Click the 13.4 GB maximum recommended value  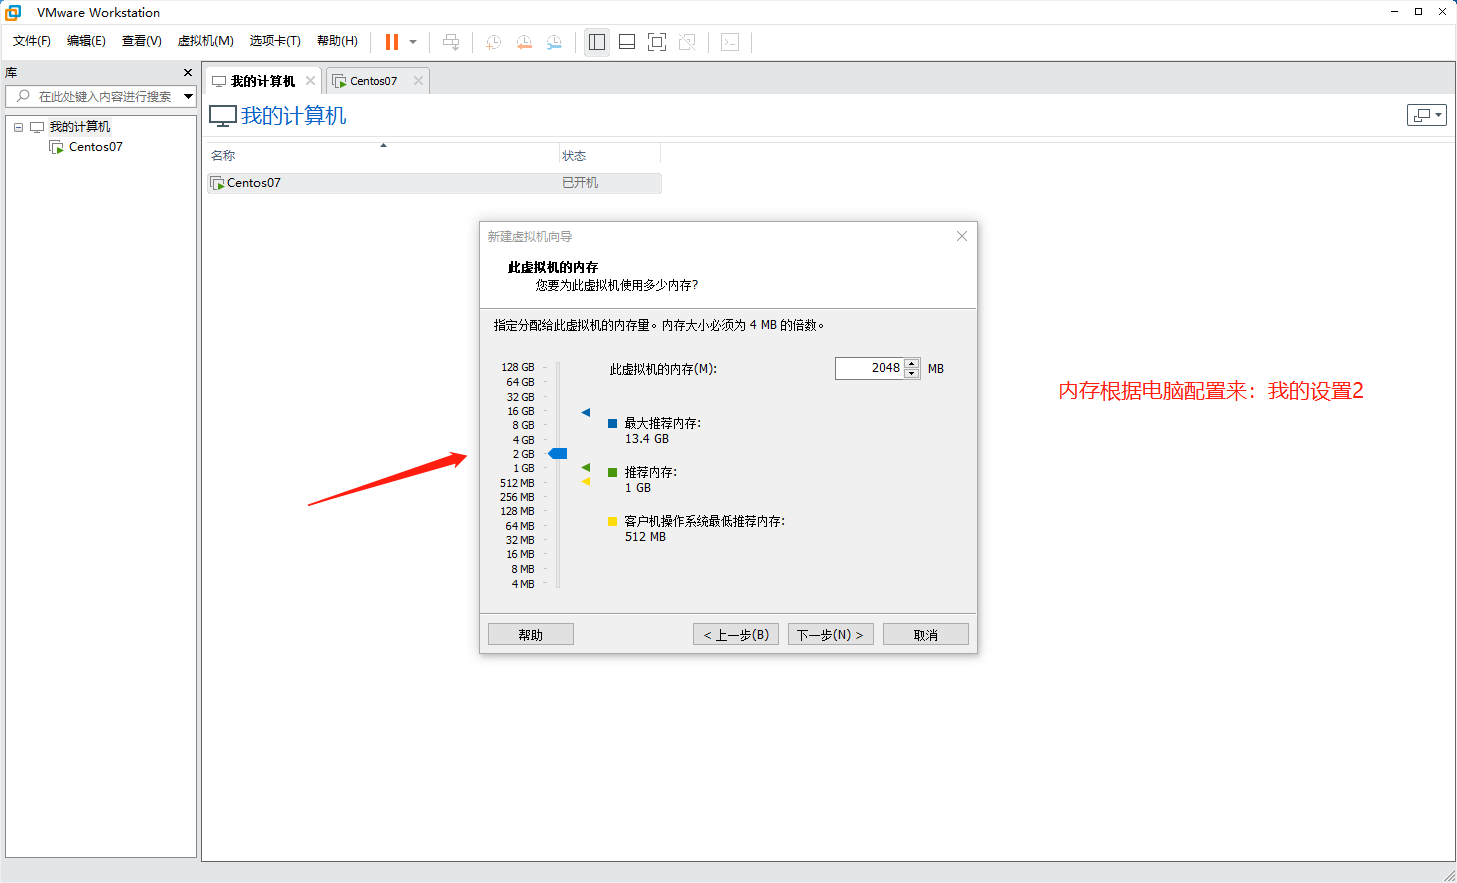tap(647, 439)
